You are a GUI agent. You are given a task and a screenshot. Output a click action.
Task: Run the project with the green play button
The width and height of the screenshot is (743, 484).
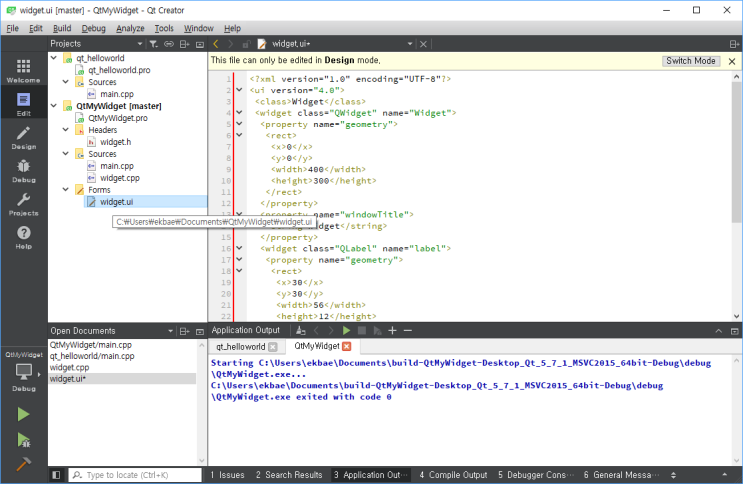[x=23, y=414]
